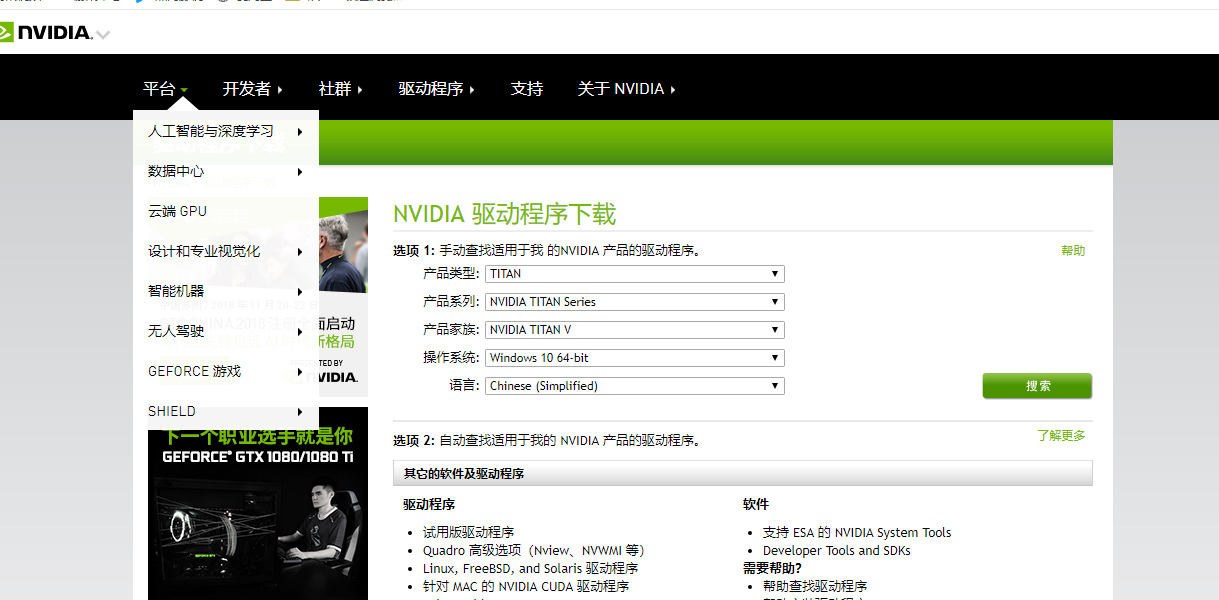1219x600 pixels.
Task: Open 帮助查找驱动程序 link
Action: pyautogui.click(x=815, y=587)
